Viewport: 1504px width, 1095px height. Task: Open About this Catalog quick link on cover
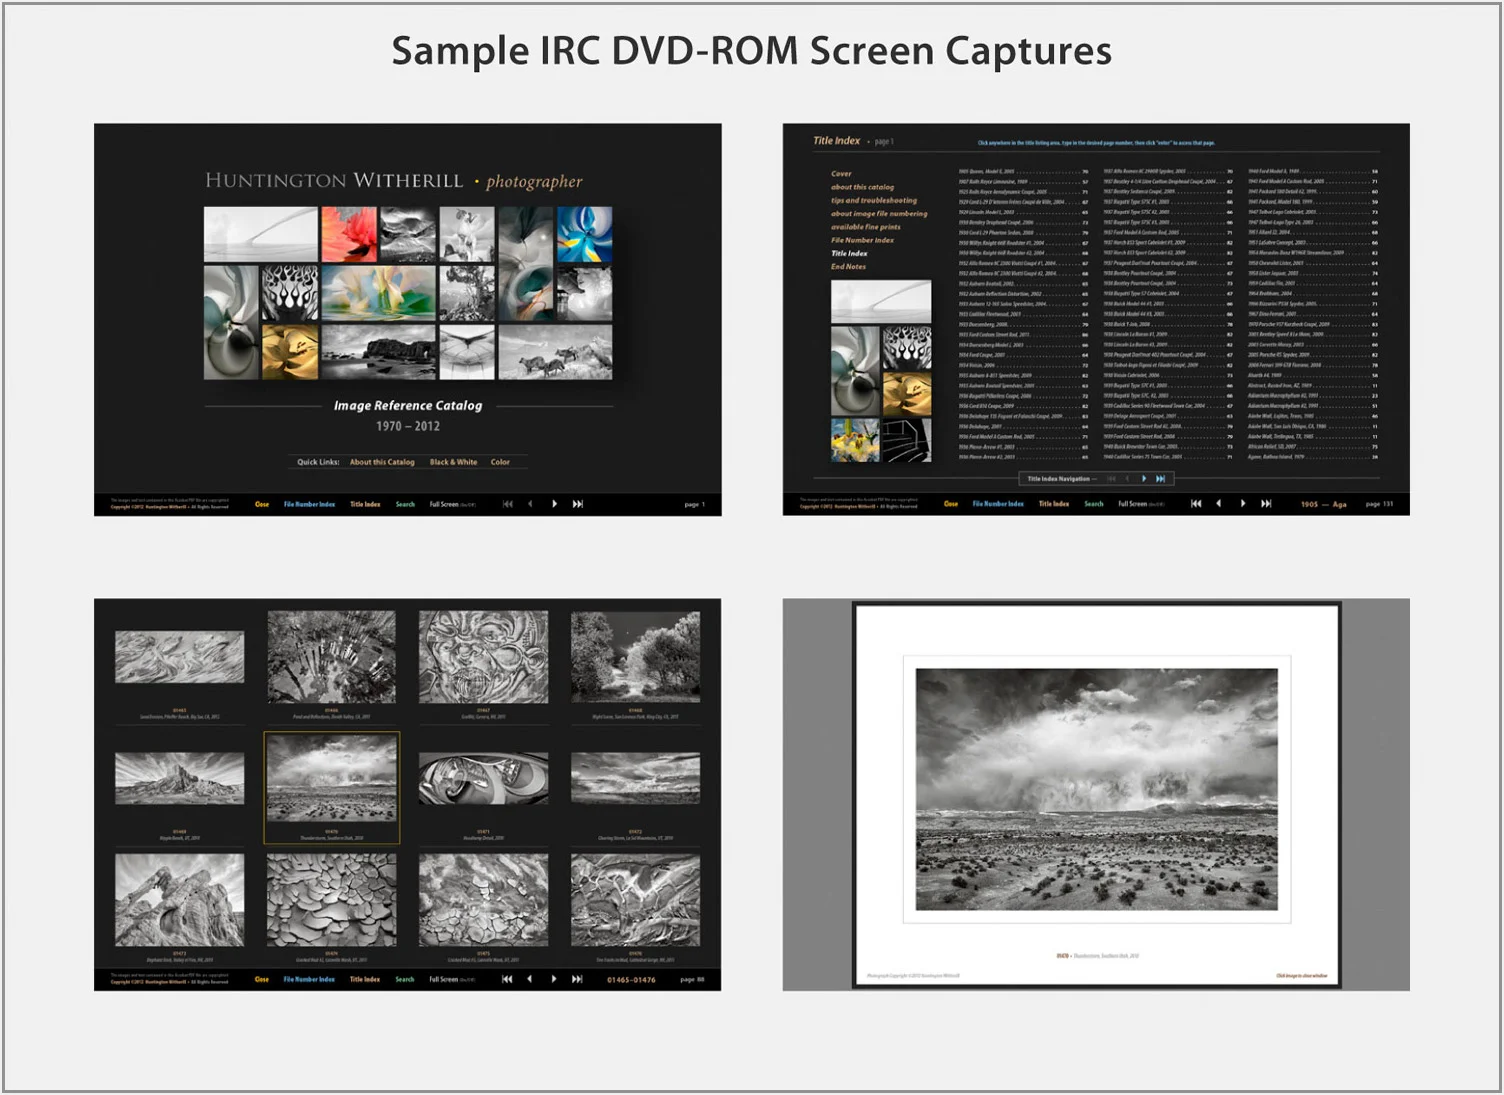click(382, 462)
